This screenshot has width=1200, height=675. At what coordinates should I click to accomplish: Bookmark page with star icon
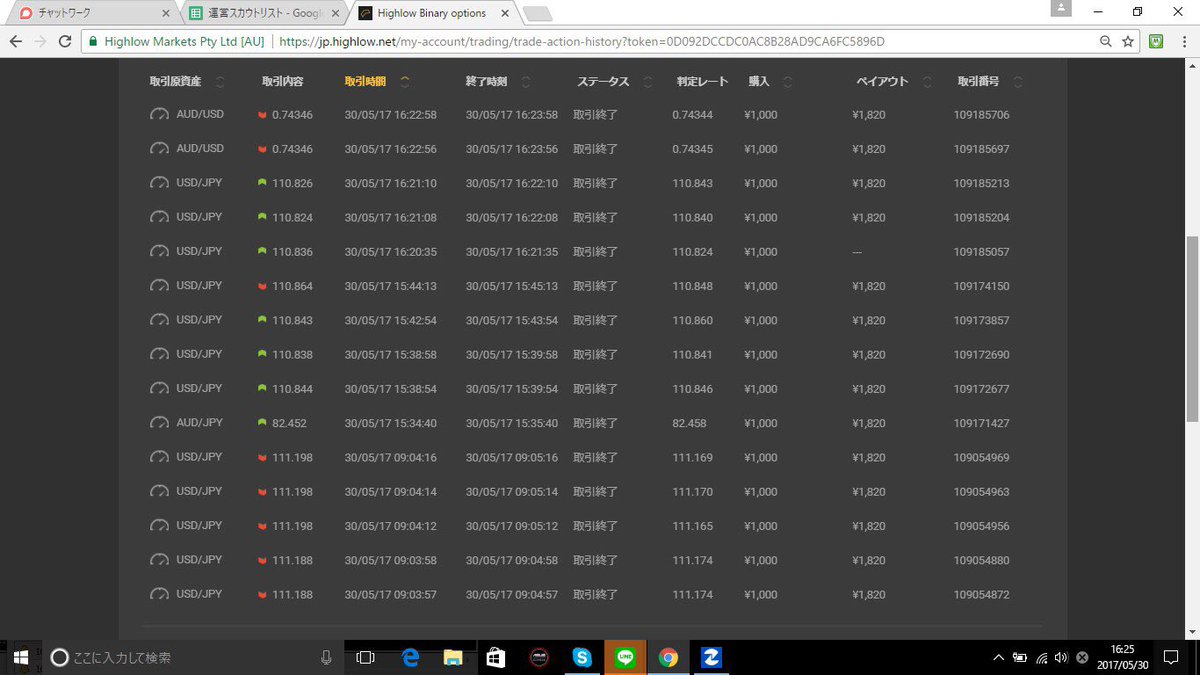(1128, 42)
